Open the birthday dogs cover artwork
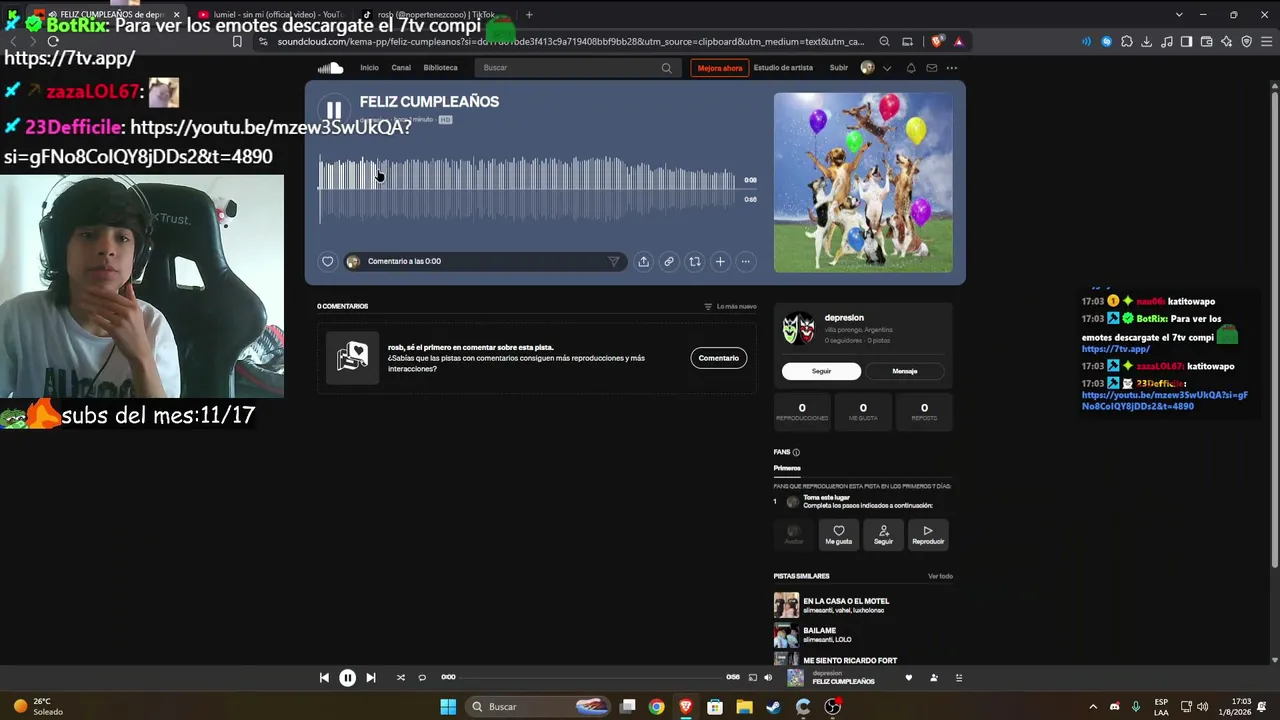Screen dimensions: 1280x720 (x=863, y=183)
